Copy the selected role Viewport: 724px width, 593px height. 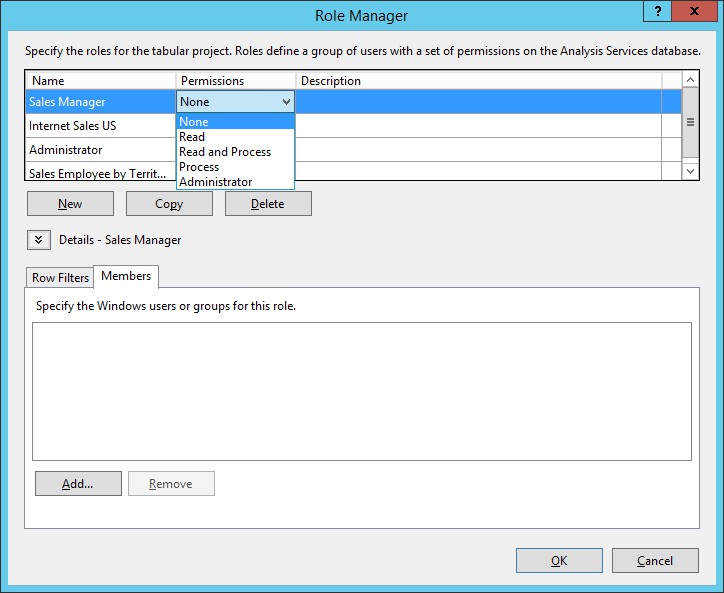click(169, 204)
